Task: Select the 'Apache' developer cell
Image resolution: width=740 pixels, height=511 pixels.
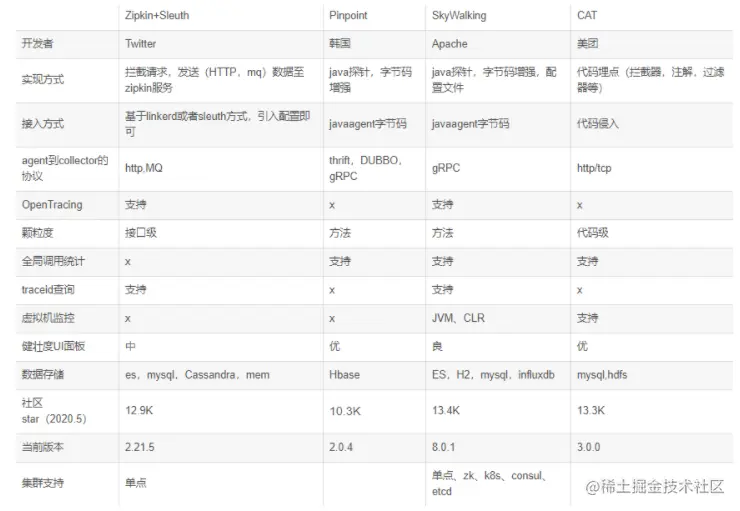Action: (449, 44)
